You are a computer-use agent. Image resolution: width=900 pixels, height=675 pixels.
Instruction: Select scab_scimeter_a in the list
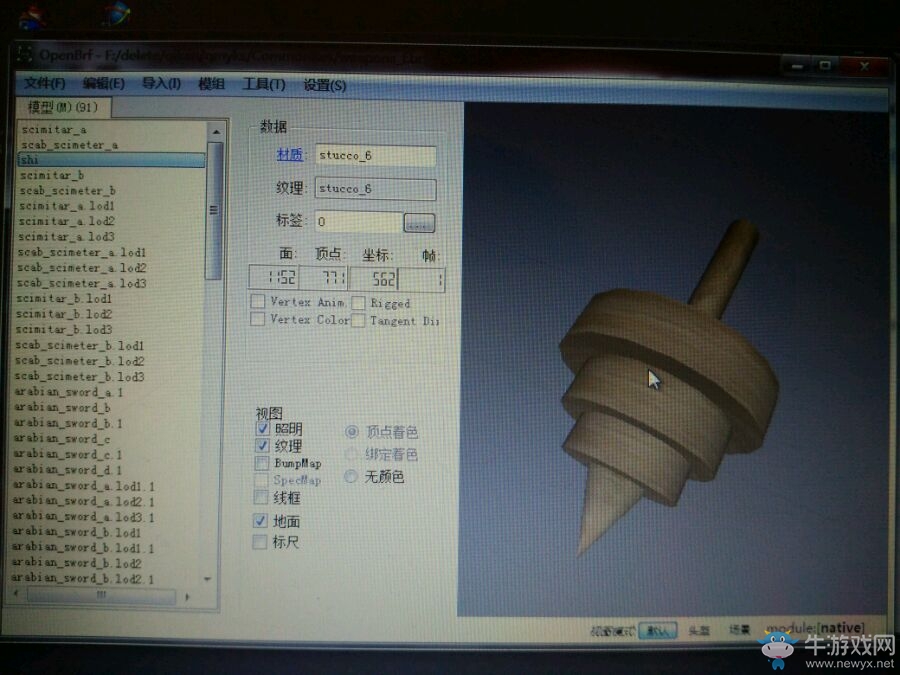69,145
